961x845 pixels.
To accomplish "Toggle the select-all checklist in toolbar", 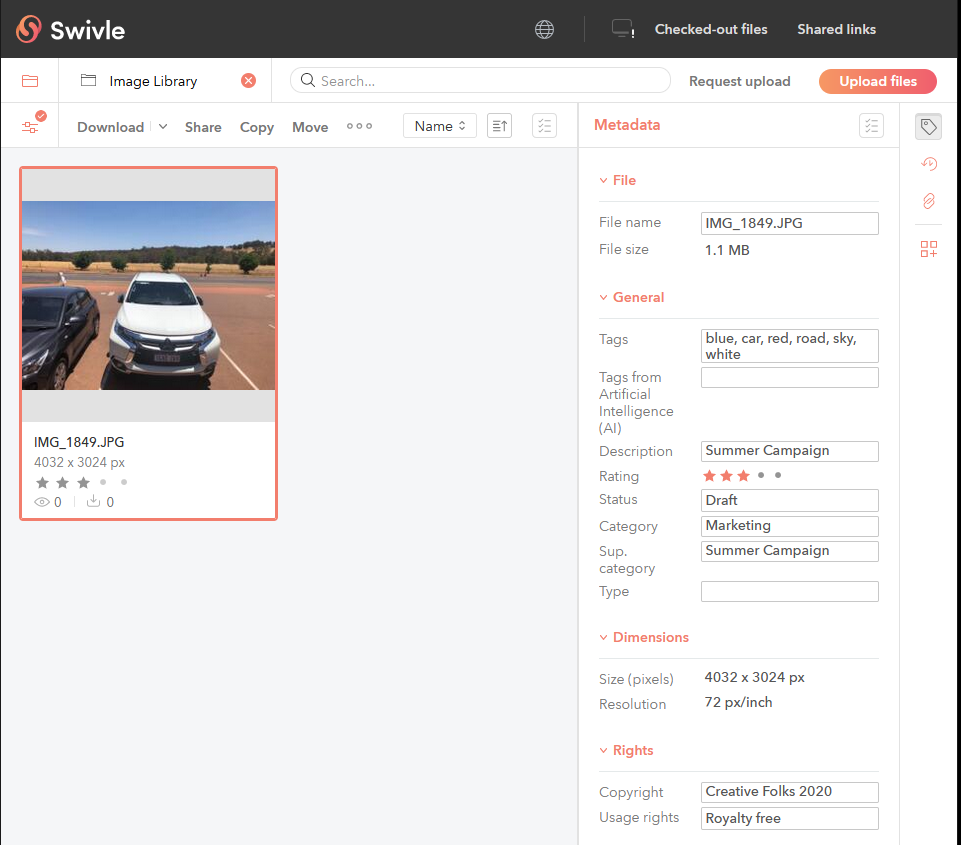I will coord(544,126).
